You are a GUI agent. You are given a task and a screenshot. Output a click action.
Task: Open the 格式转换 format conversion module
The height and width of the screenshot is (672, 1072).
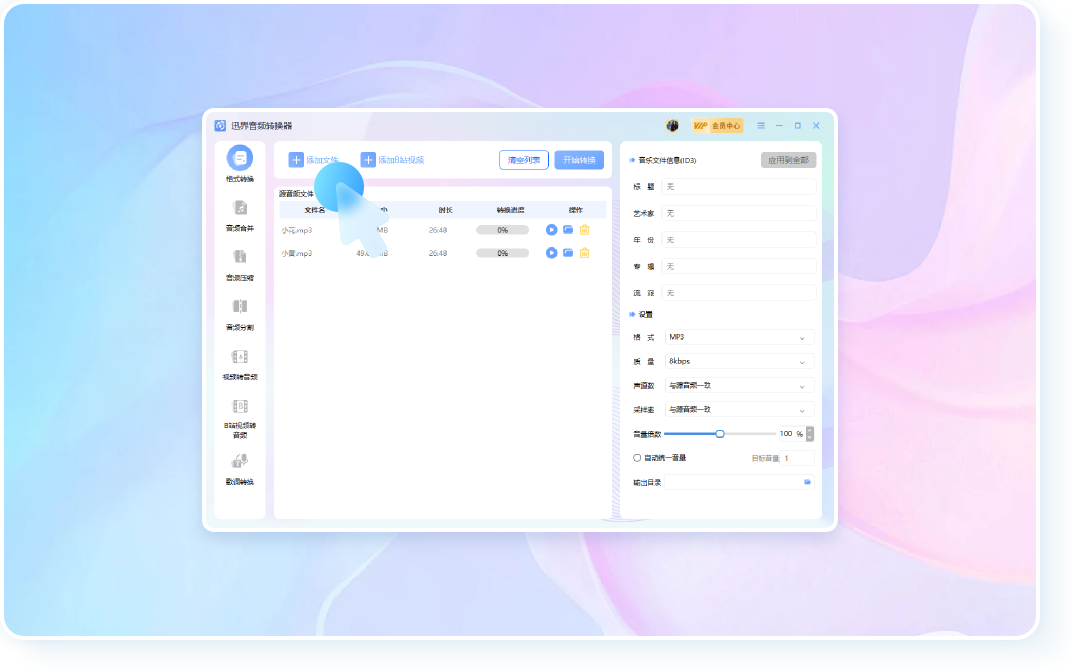tap(239, 164)
